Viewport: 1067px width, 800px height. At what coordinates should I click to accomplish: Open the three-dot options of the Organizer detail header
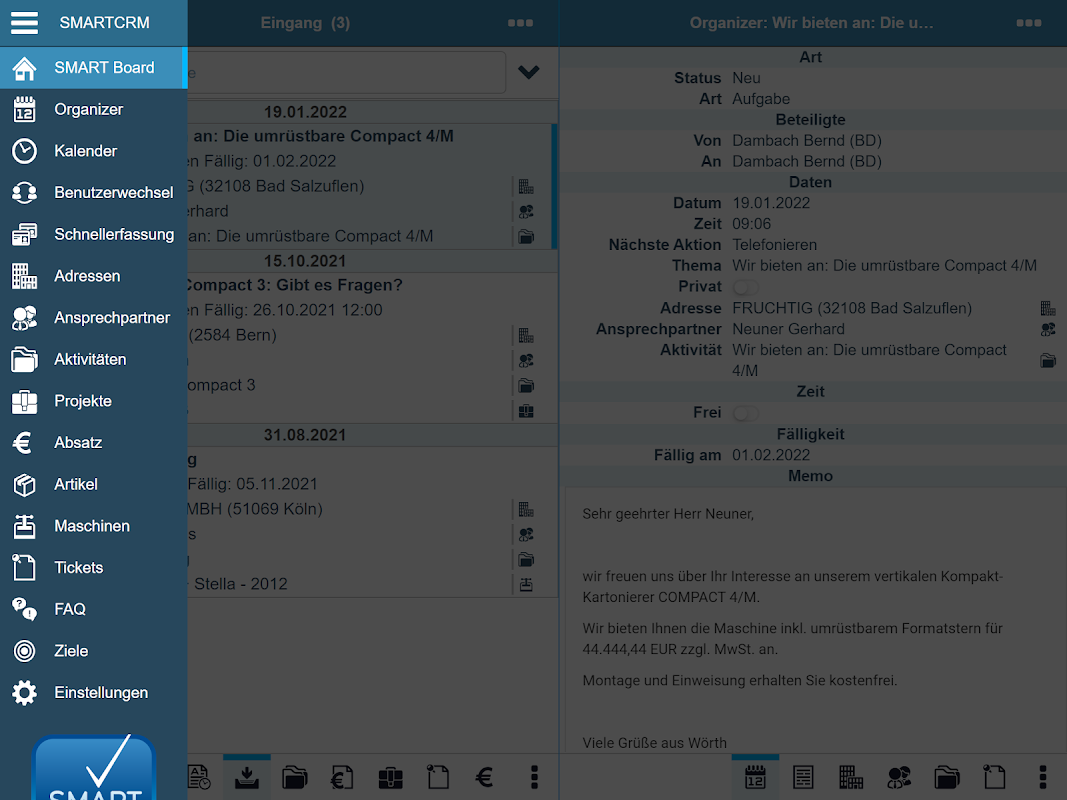(x=1029, y=23)
